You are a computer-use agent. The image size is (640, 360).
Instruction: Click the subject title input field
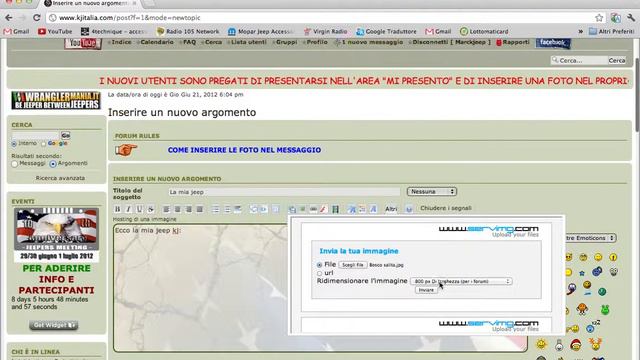click(x=284, y=192)
